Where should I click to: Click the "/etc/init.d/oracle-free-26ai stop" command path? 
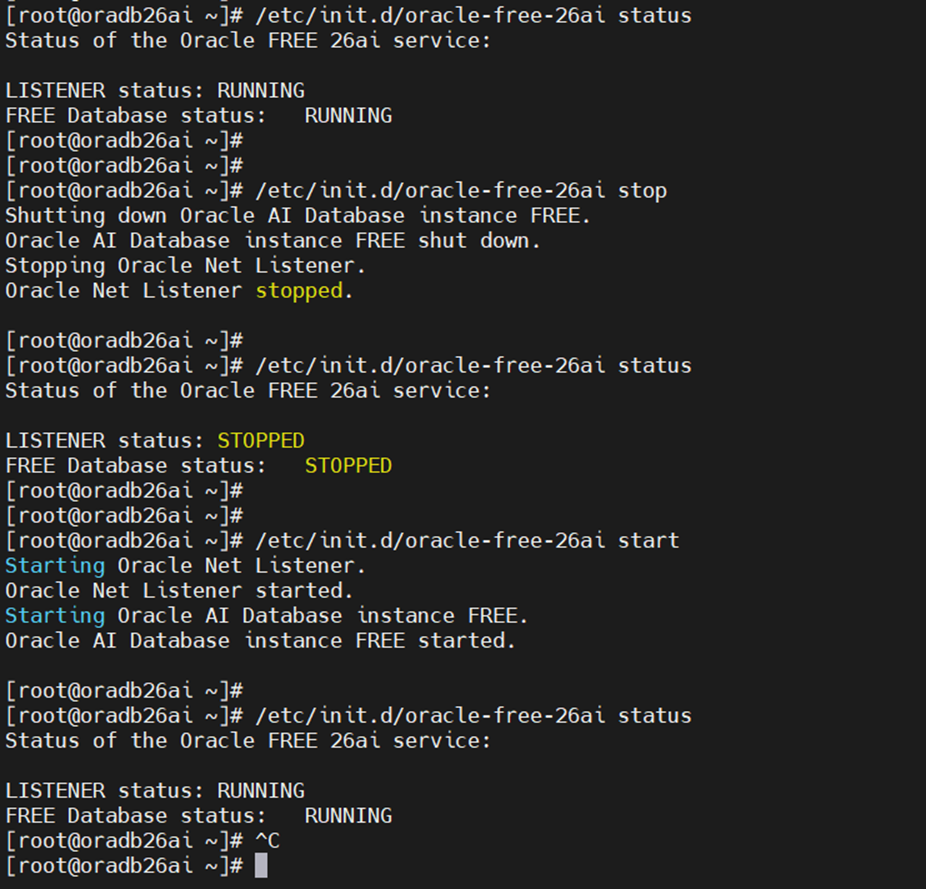[430, 191]
